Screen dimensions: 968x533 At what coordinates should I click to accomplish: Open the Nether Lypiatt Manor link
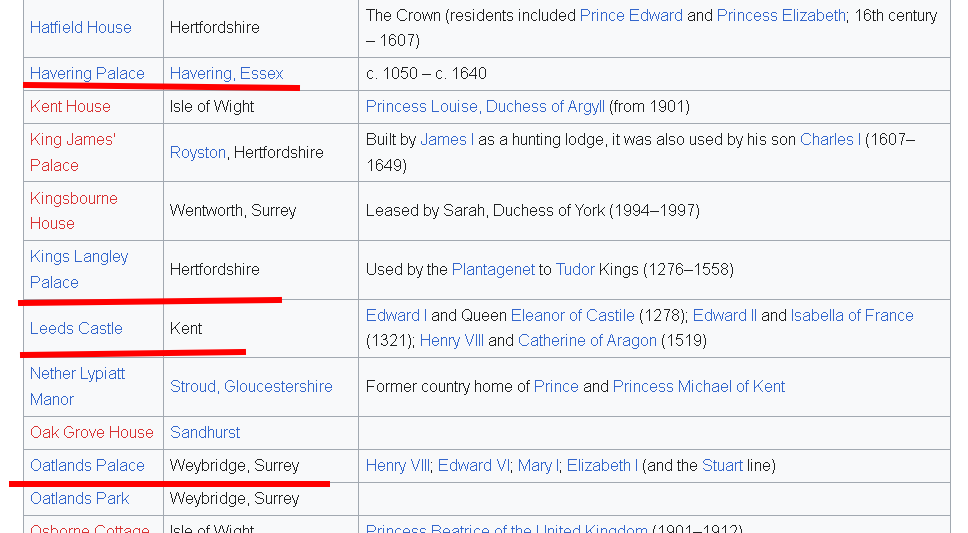point(77,387)
